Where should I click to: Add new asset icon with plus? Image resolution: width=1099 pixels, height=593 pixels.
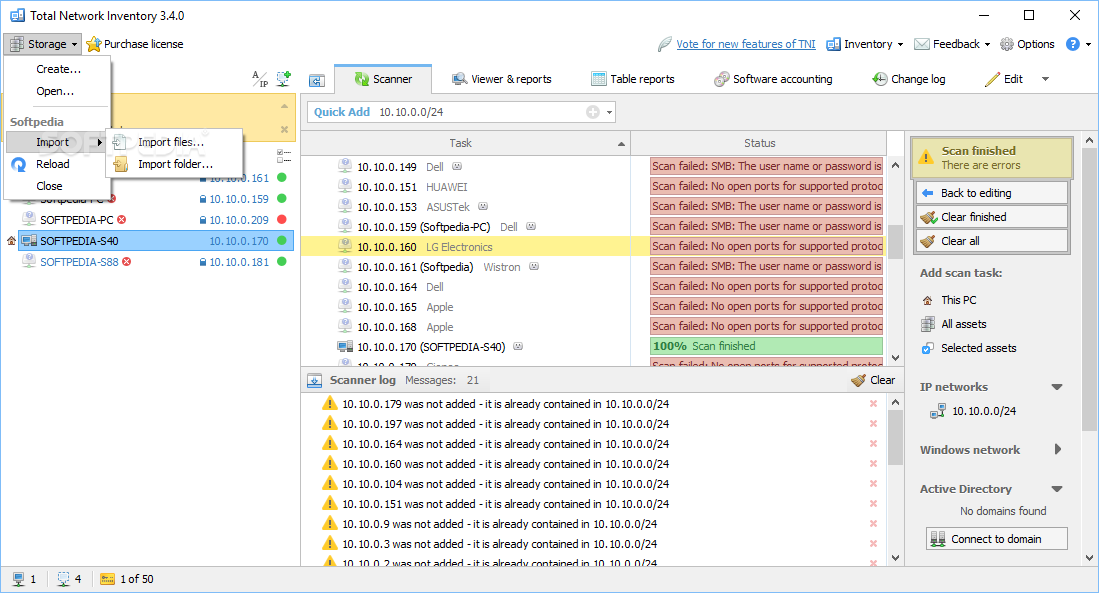(283, 79)
